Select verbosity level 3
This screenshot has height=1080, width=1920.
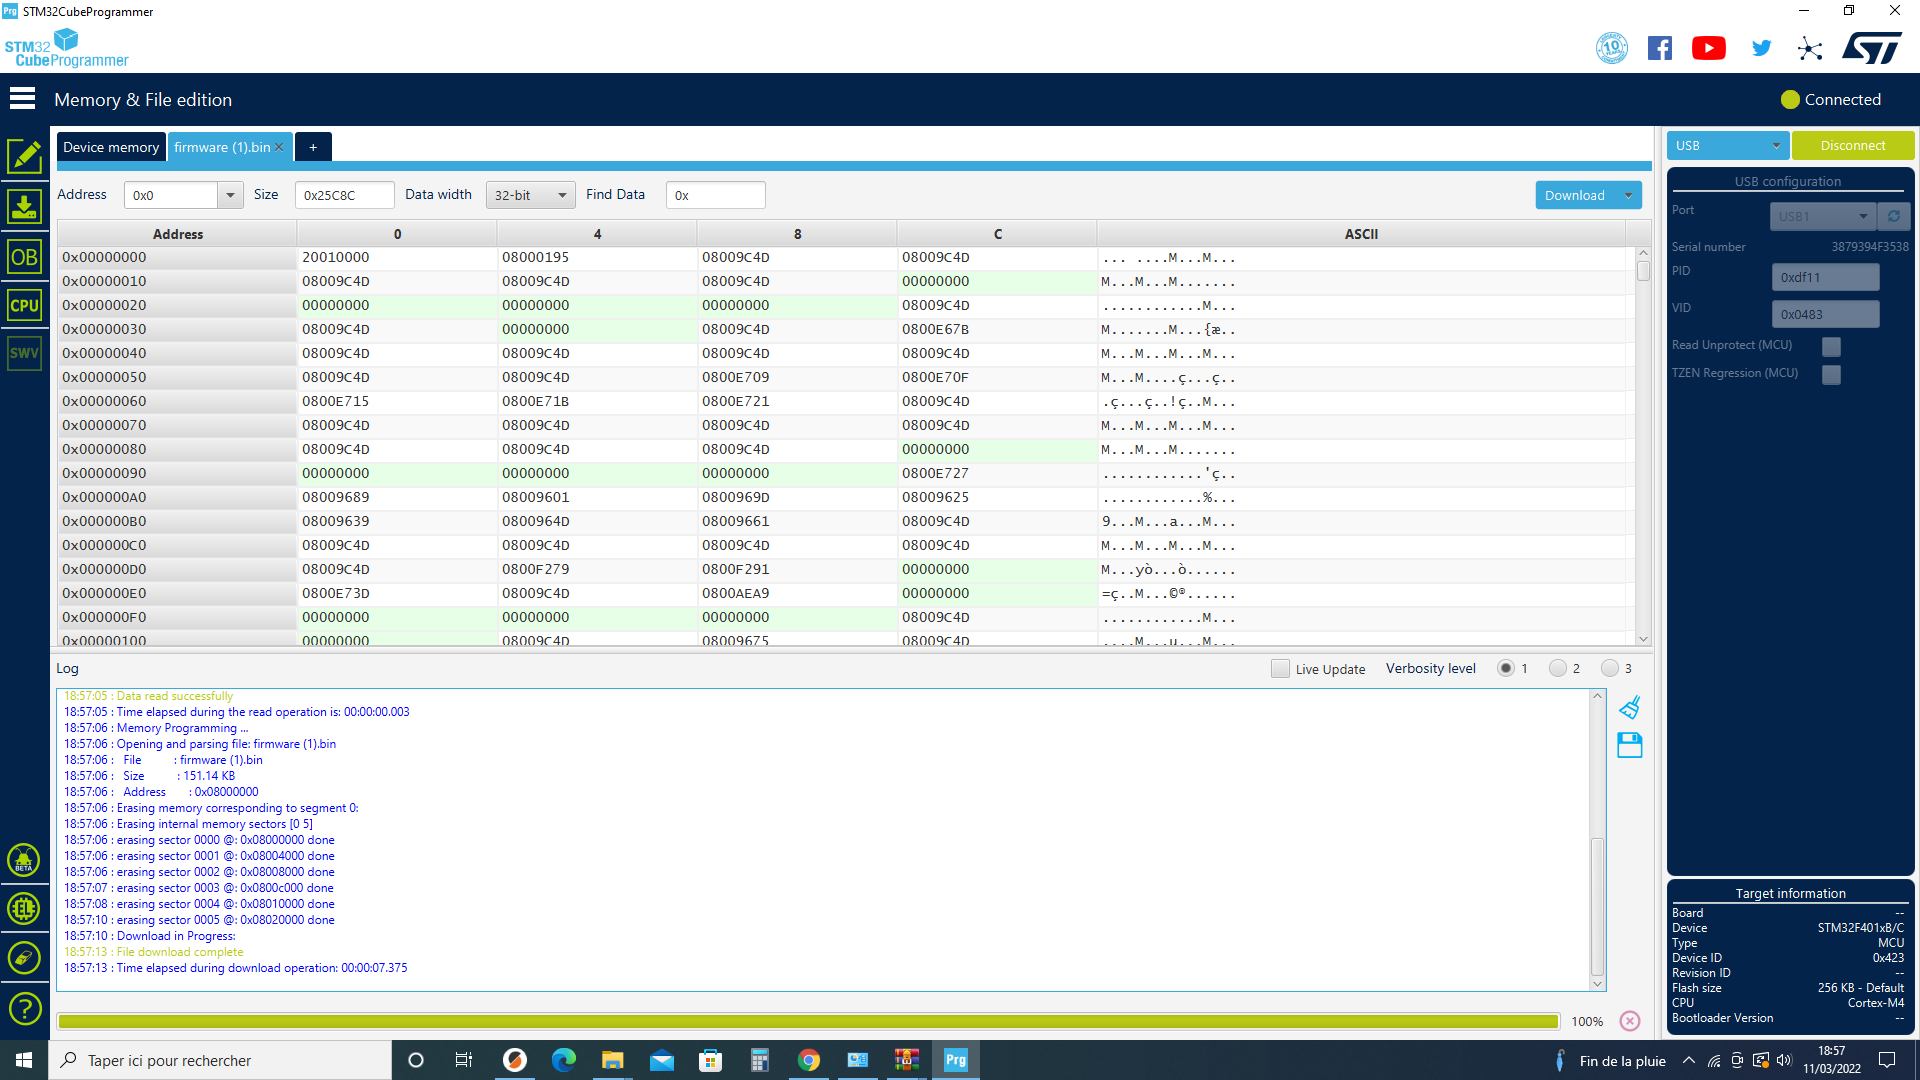click(1609, 669)
